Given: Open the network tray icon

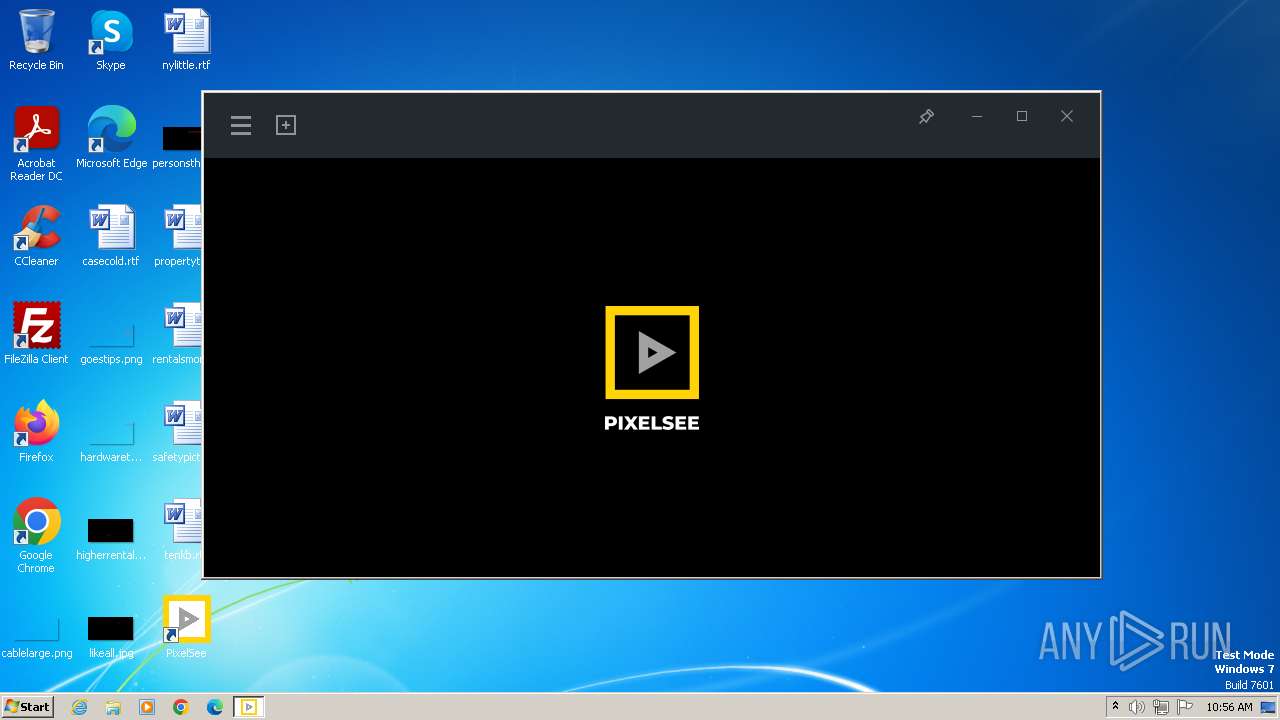Looking at the screenshot, I should click(x=1161, y=707).
